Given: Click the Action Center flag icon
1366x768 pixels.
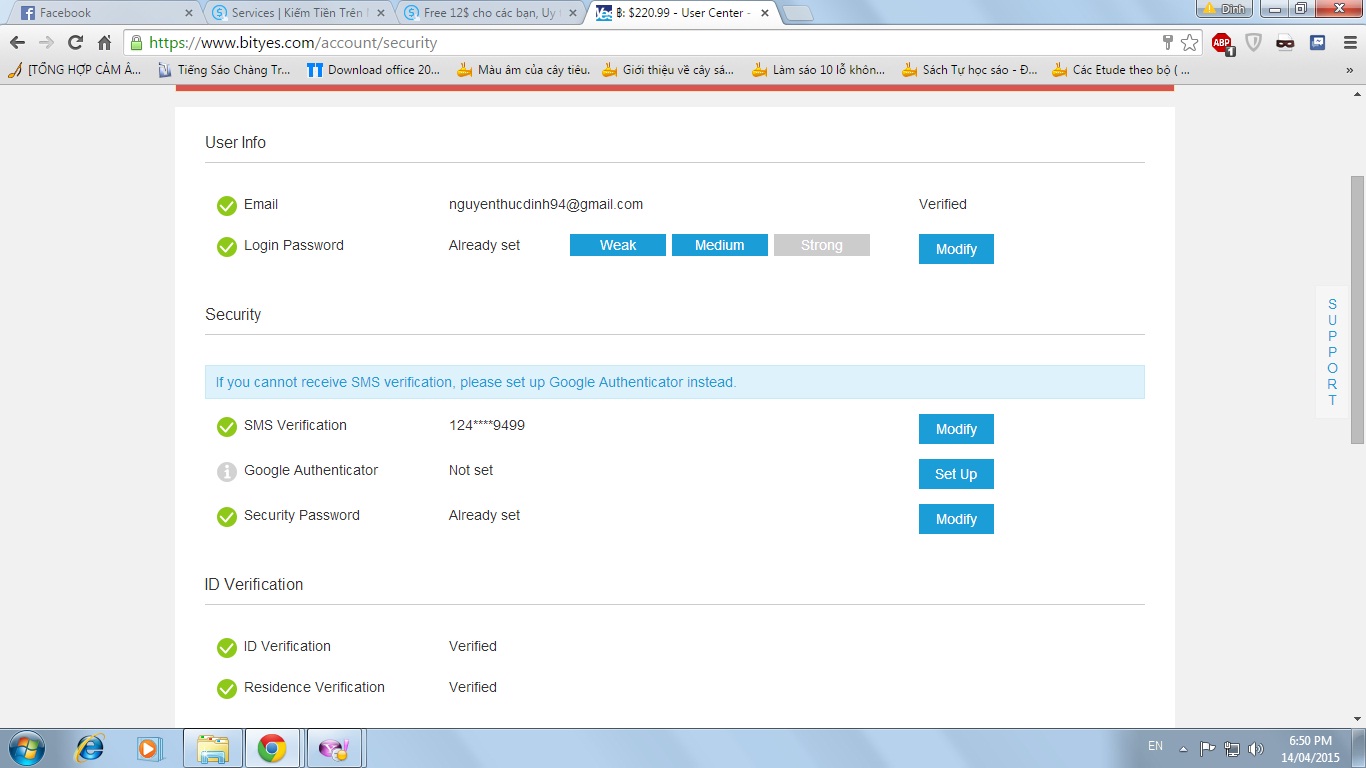Looking at the screenshot, I should click(1208, 748).
